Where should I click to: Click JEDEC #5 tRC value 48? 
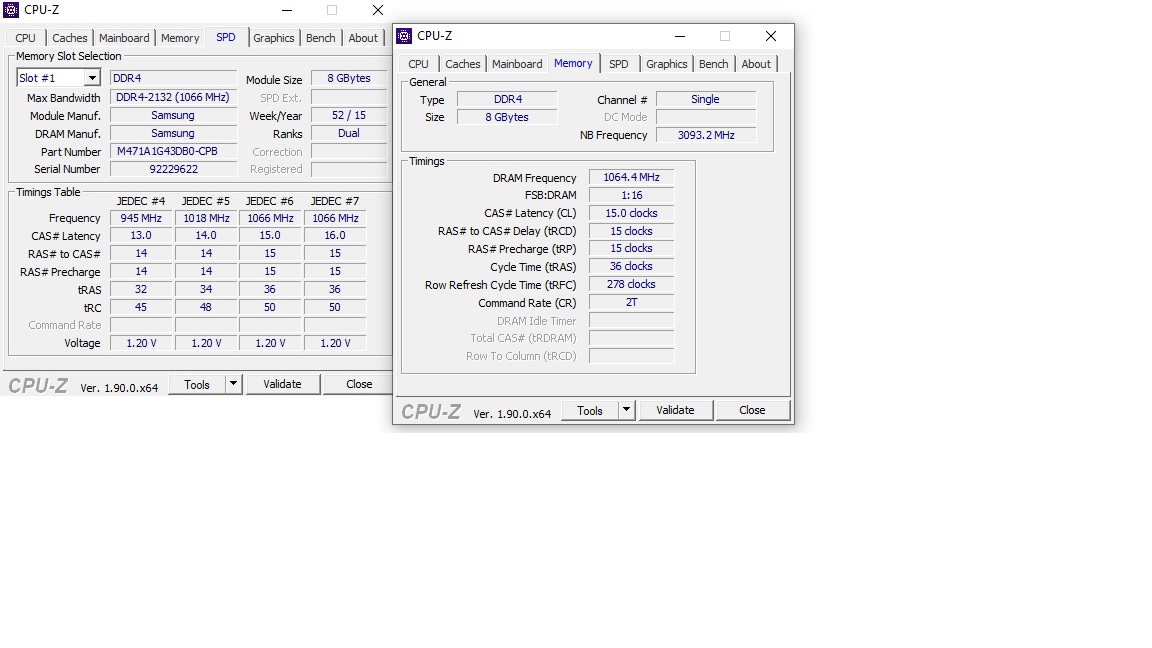pyautogui.click(x=206, y=307)
